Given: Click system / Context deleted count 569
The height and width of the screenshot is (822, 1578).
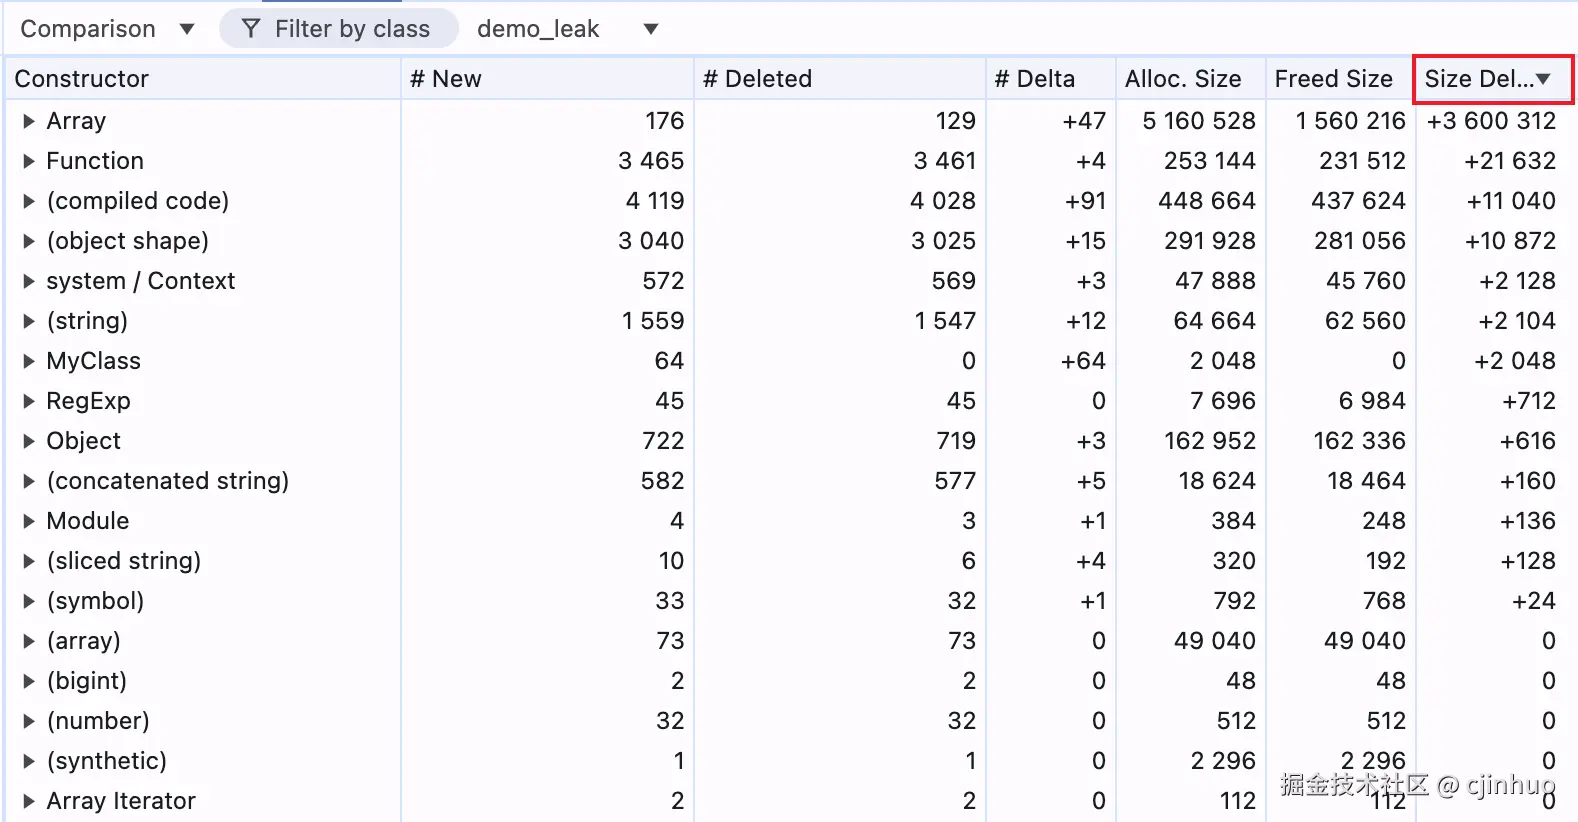Looking at the screenshot, I should point(954,281).
